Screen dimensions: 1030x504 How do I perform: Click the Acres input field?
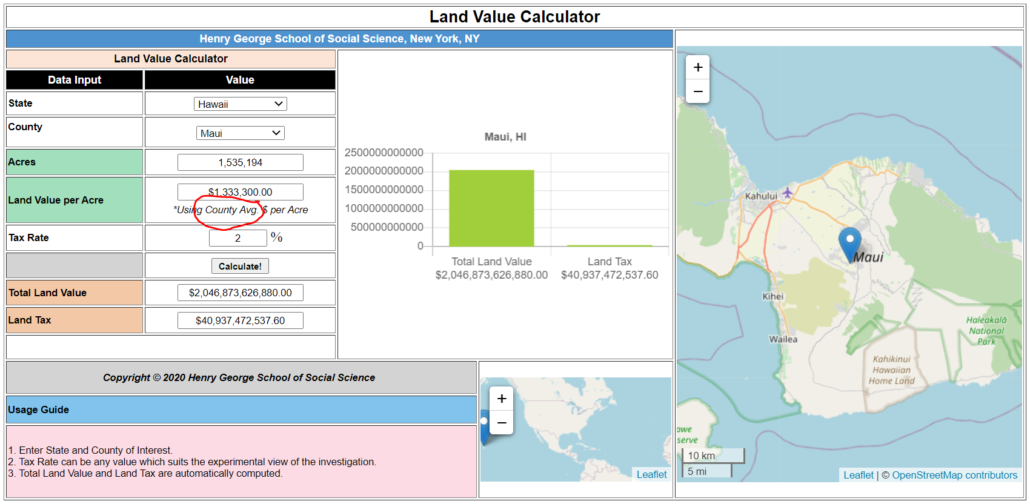240,162
